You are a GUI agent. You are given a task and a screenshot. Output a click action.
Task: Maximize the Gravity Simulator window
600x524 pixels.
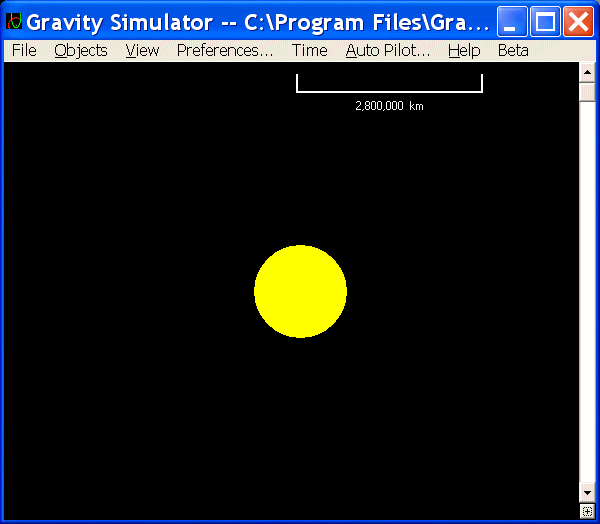[545, 21]
